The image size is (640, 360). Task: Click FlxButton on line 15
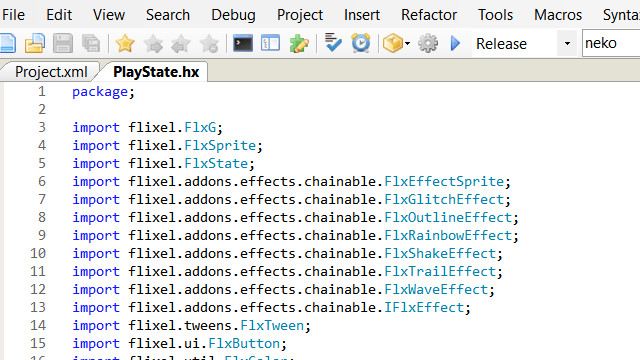[244, 343]
